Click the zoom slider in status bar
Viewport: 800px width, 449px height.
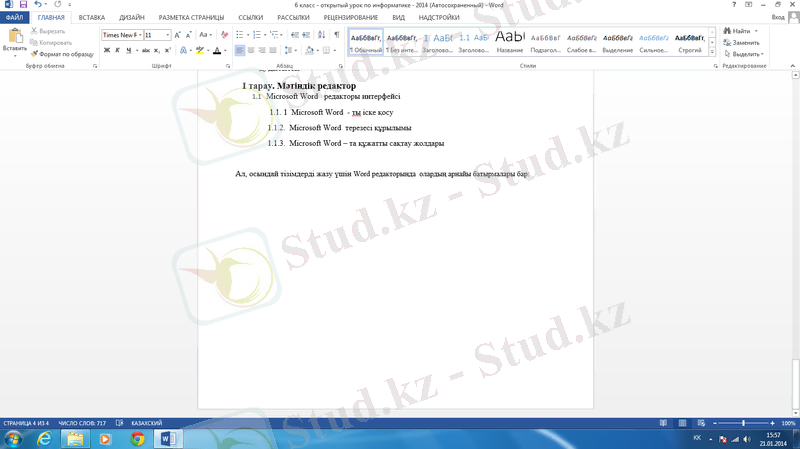[743, 424]
